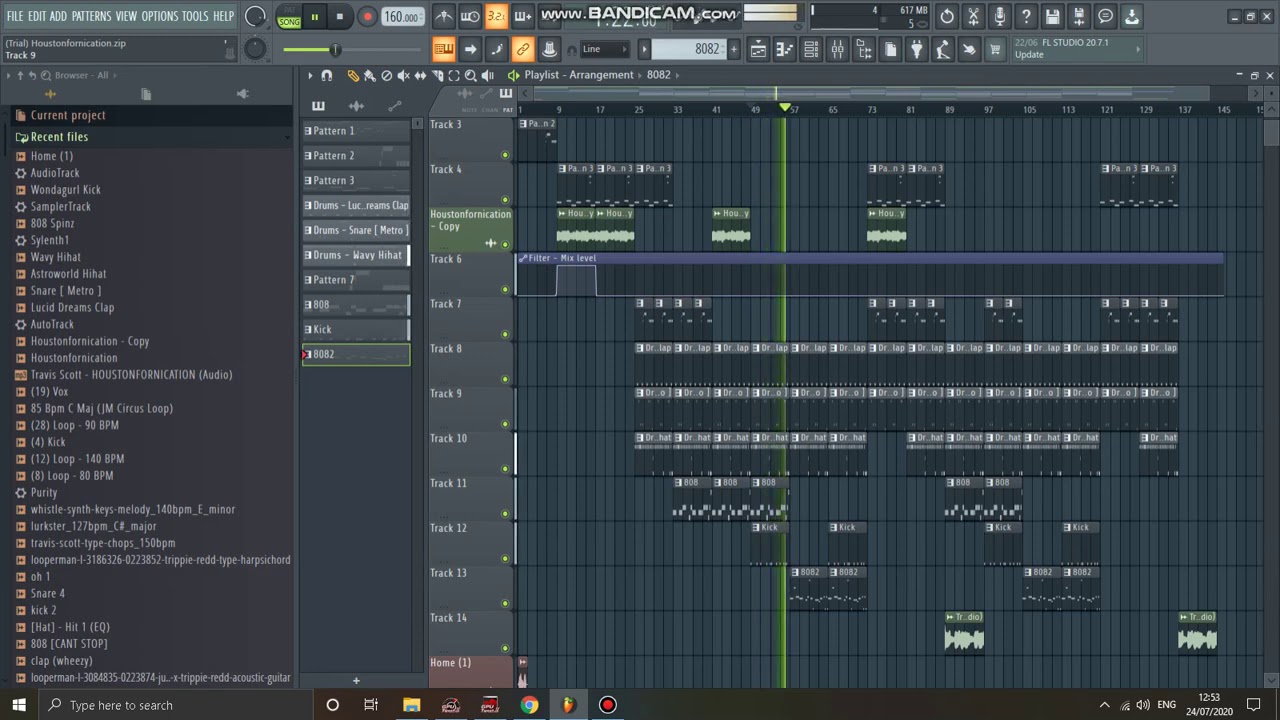This screenshot has width=1280, height=720.
Task: Select the Draw pencil tool in playlist toolbar
Action: (353, 76)
